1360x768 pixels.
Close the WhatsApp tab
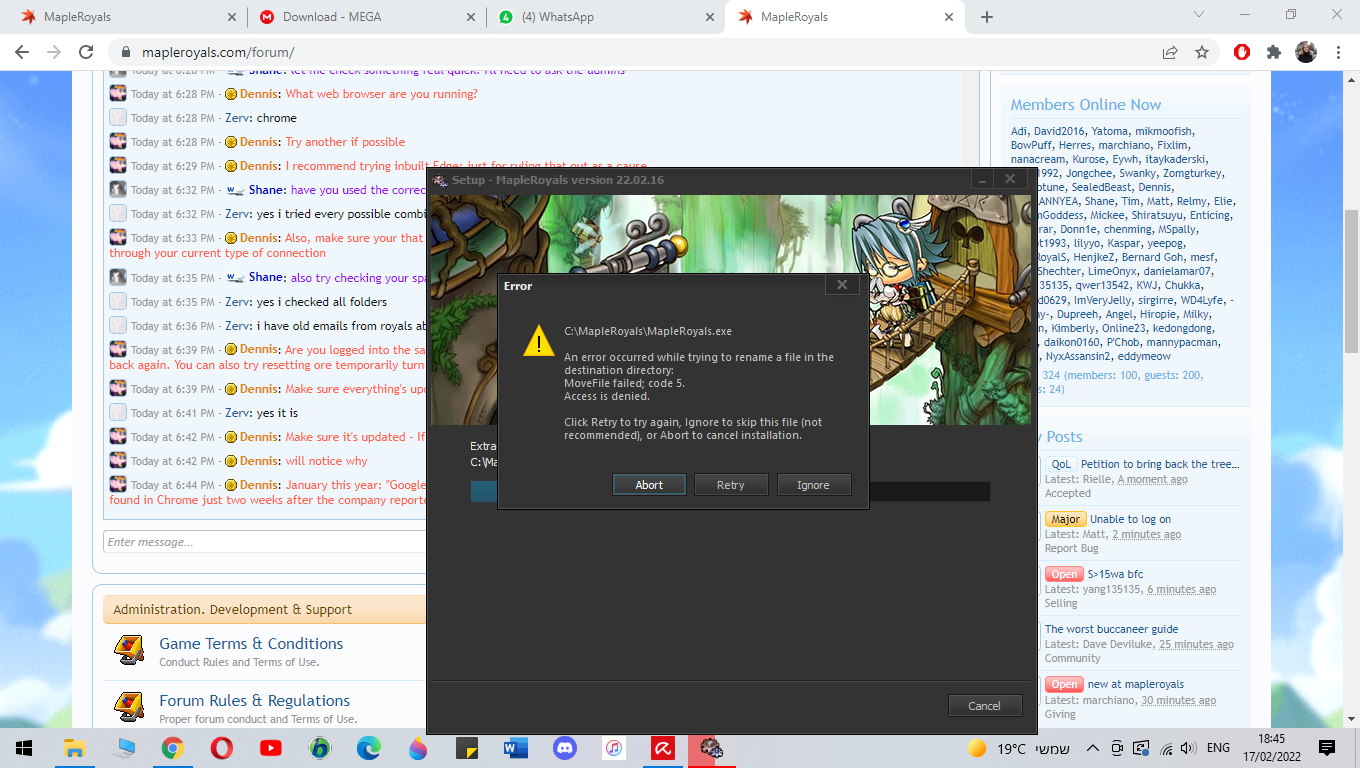(709, 17)
